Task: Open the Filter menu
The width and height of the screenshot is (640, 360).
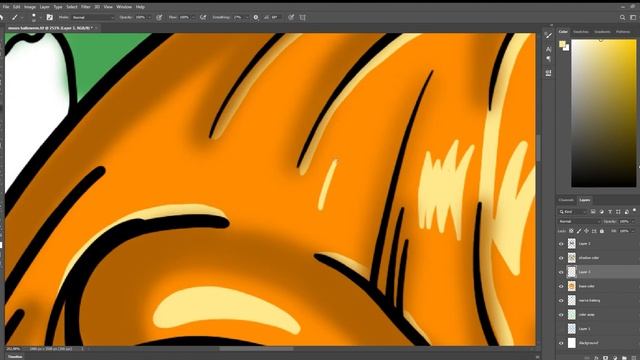Action: 85,7
